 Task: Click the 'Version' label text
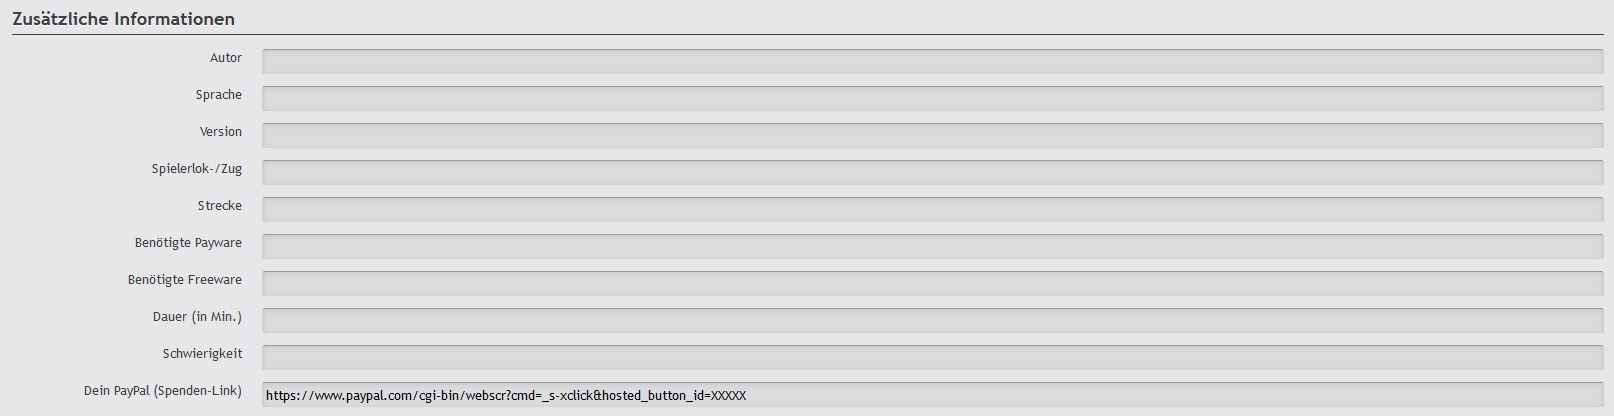[221, 132]
